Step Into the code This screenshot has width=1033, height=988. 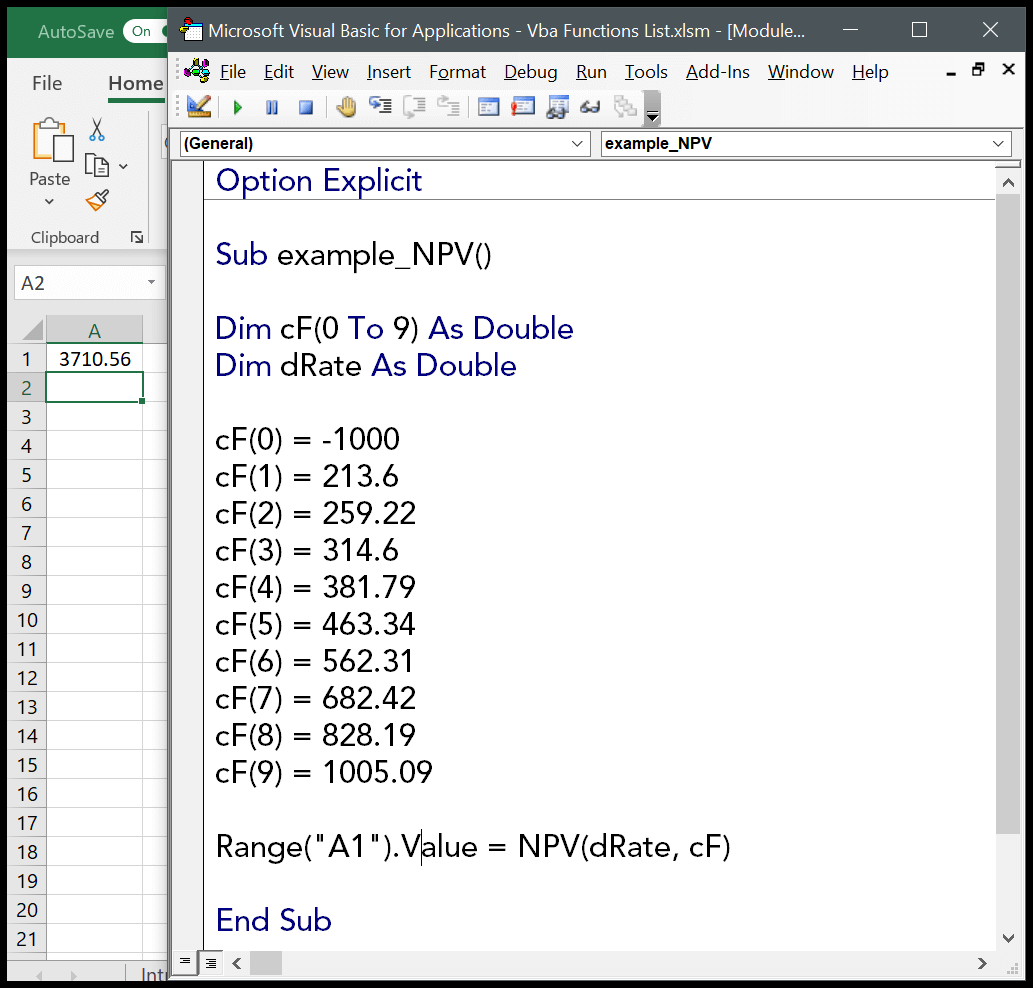click(379, 106)
